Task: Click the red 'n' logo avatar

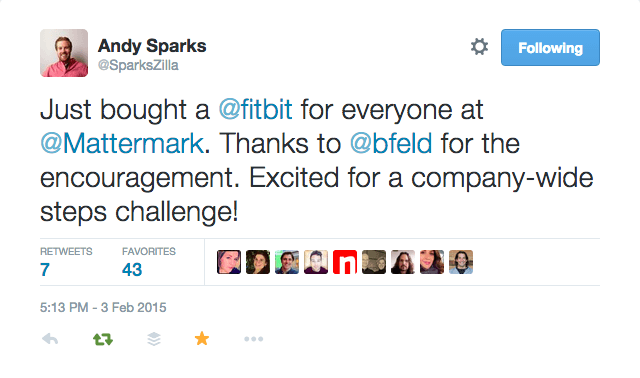Action: coord(345,262)
